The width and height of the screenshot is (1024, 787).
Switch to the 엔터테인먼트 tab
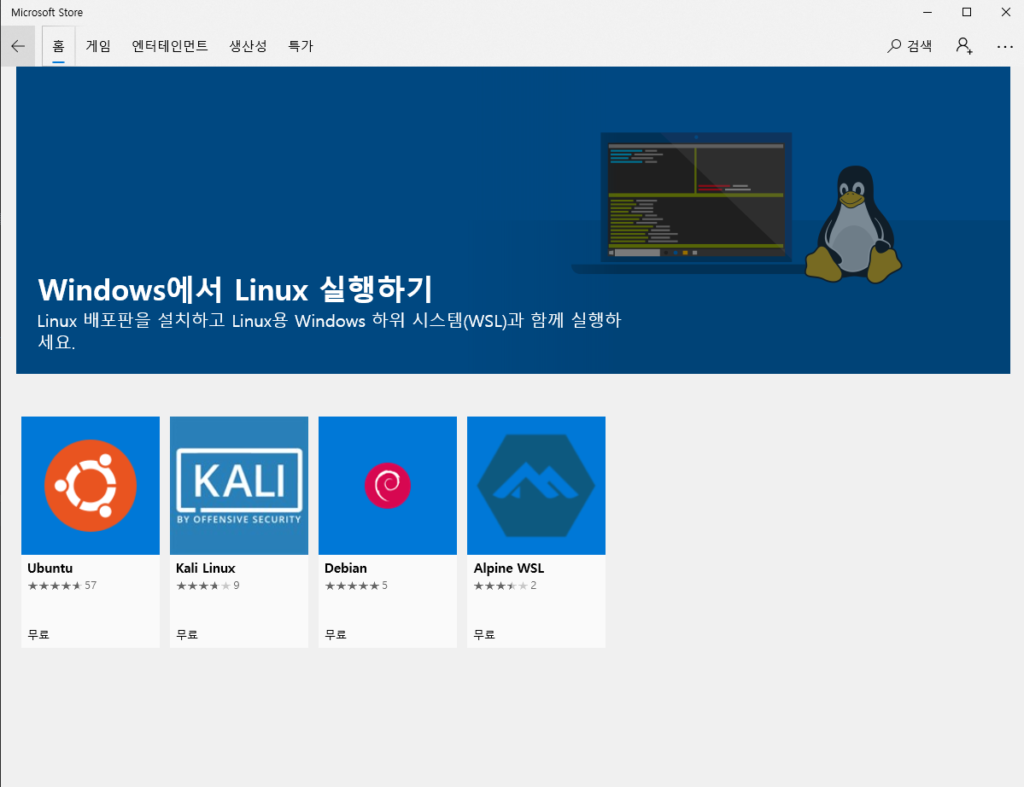[170, 46]
